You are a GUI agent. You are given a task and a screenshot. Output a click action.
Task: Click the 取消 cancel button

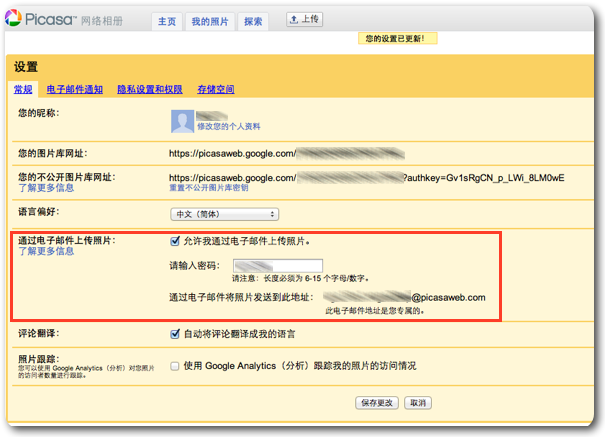[x=417, y=402]
